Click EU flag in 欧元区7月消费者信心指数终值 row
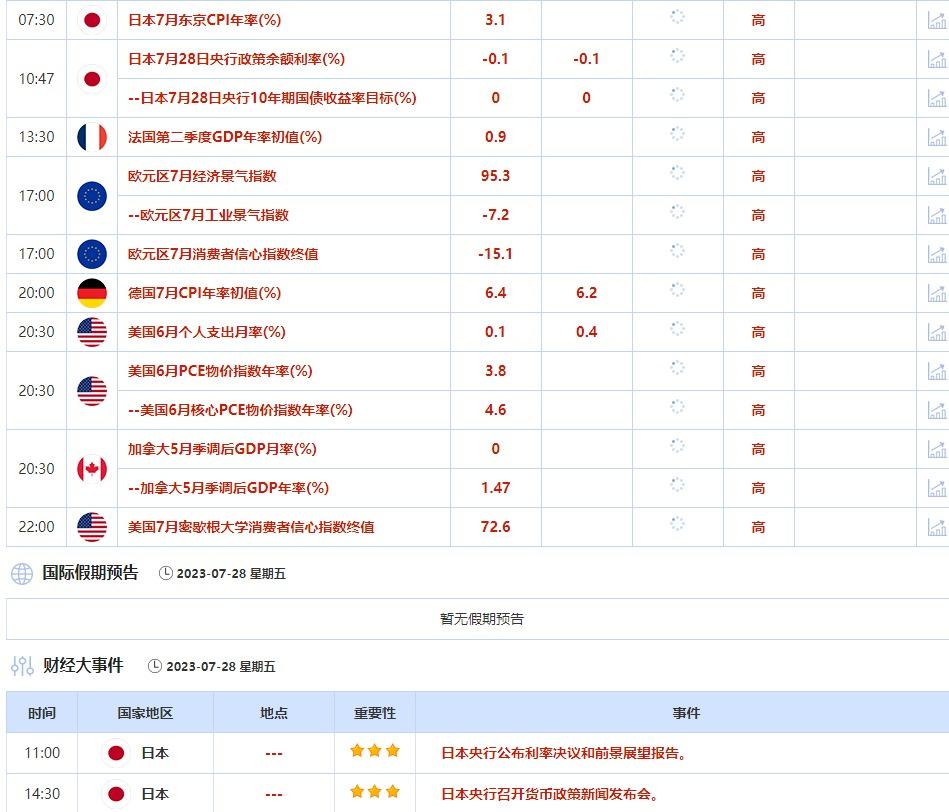 (92, 254)
